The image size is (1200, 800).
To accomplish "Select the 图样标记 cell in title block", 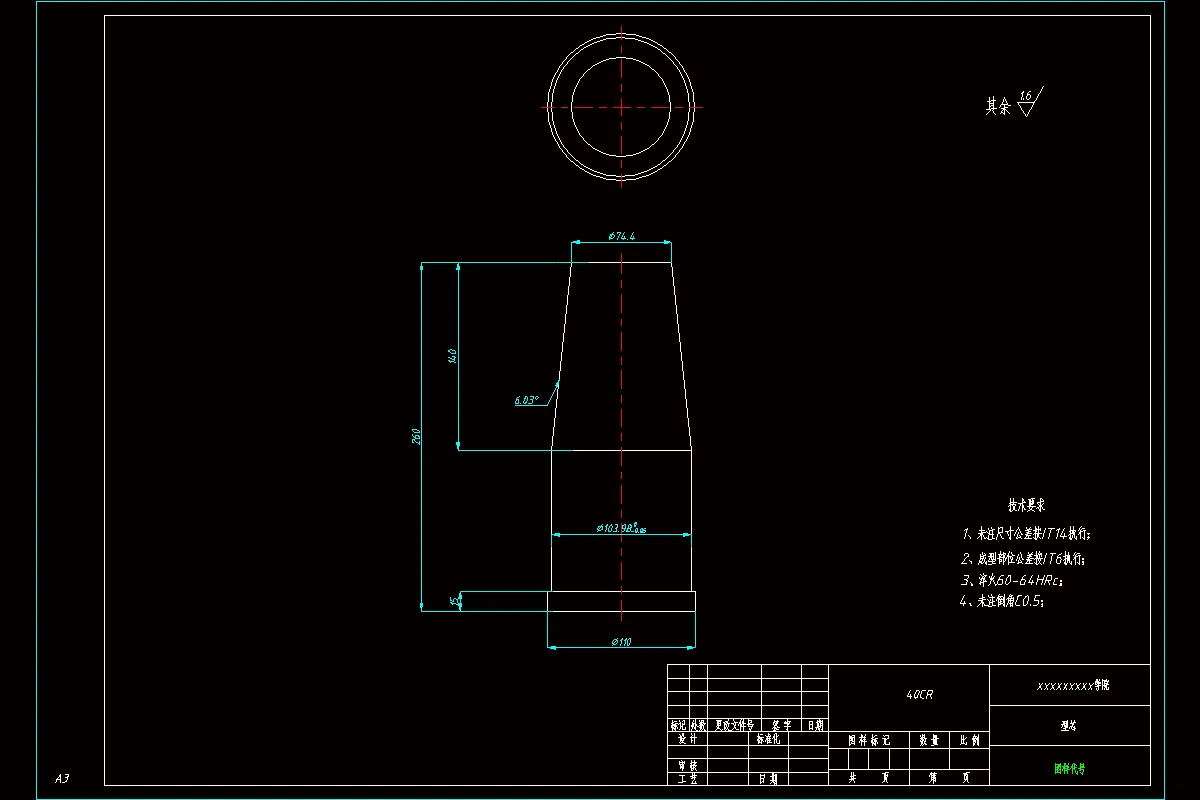I will (x=869, y=740).
